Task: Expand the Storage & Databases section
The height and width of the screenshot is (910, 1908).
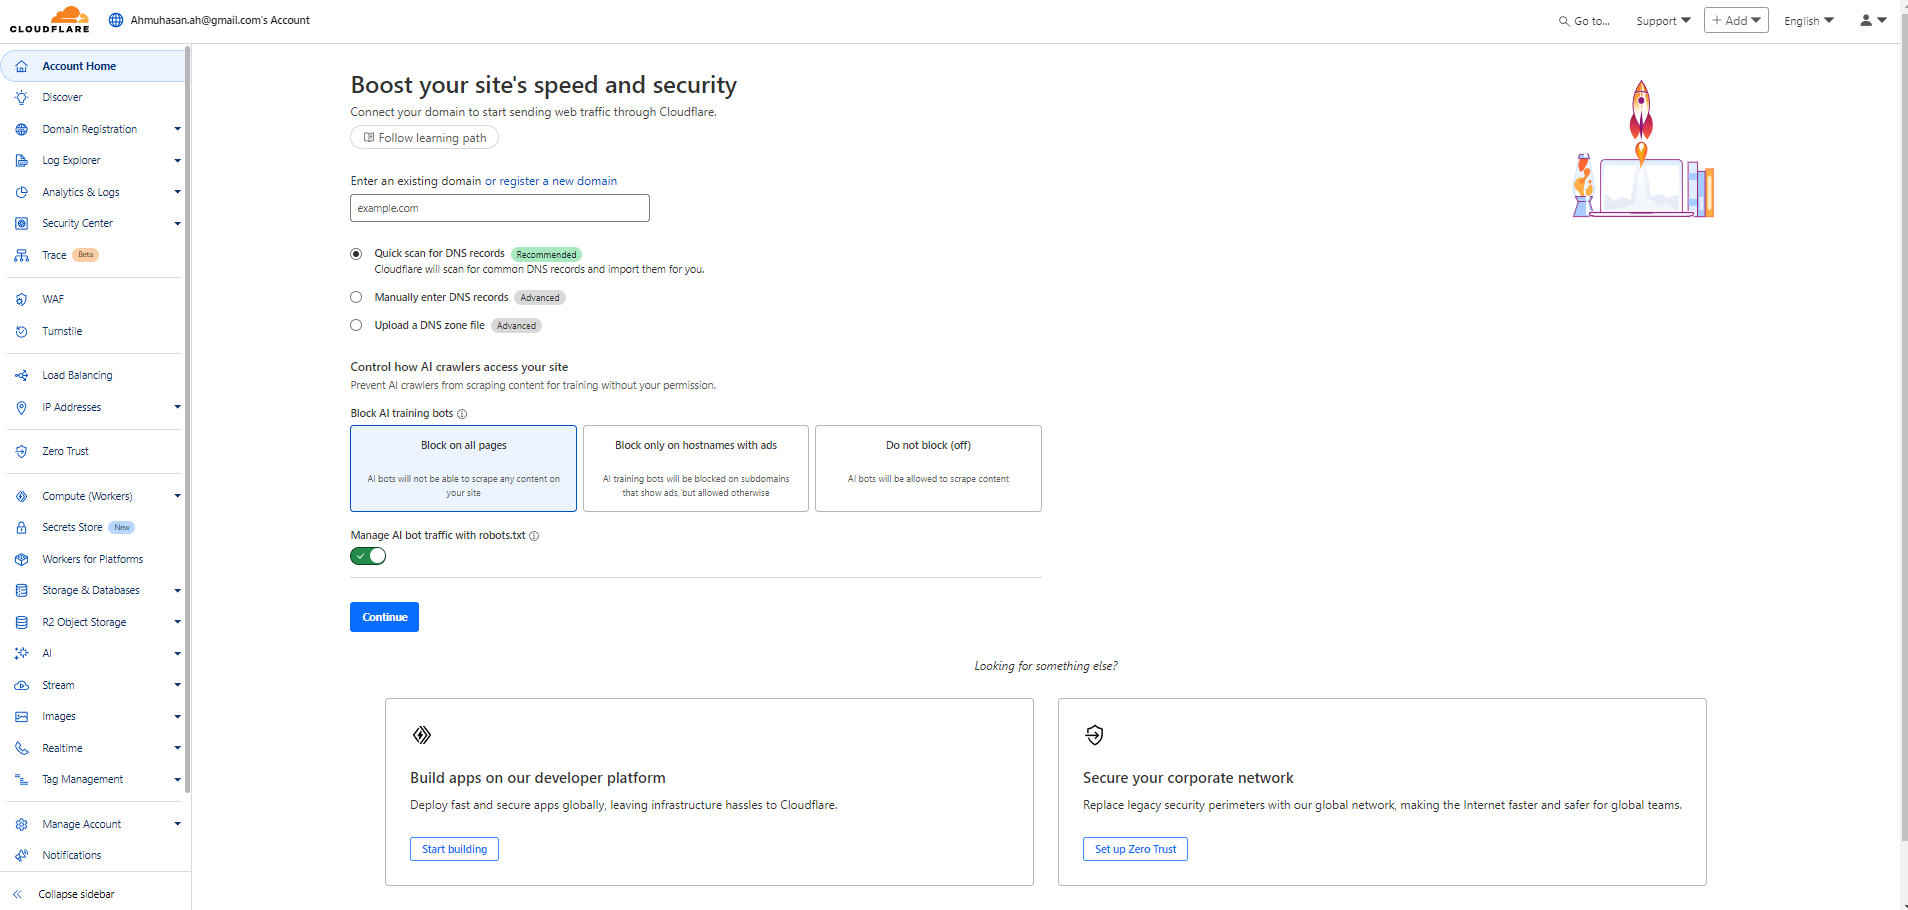Action: (177, 591)
